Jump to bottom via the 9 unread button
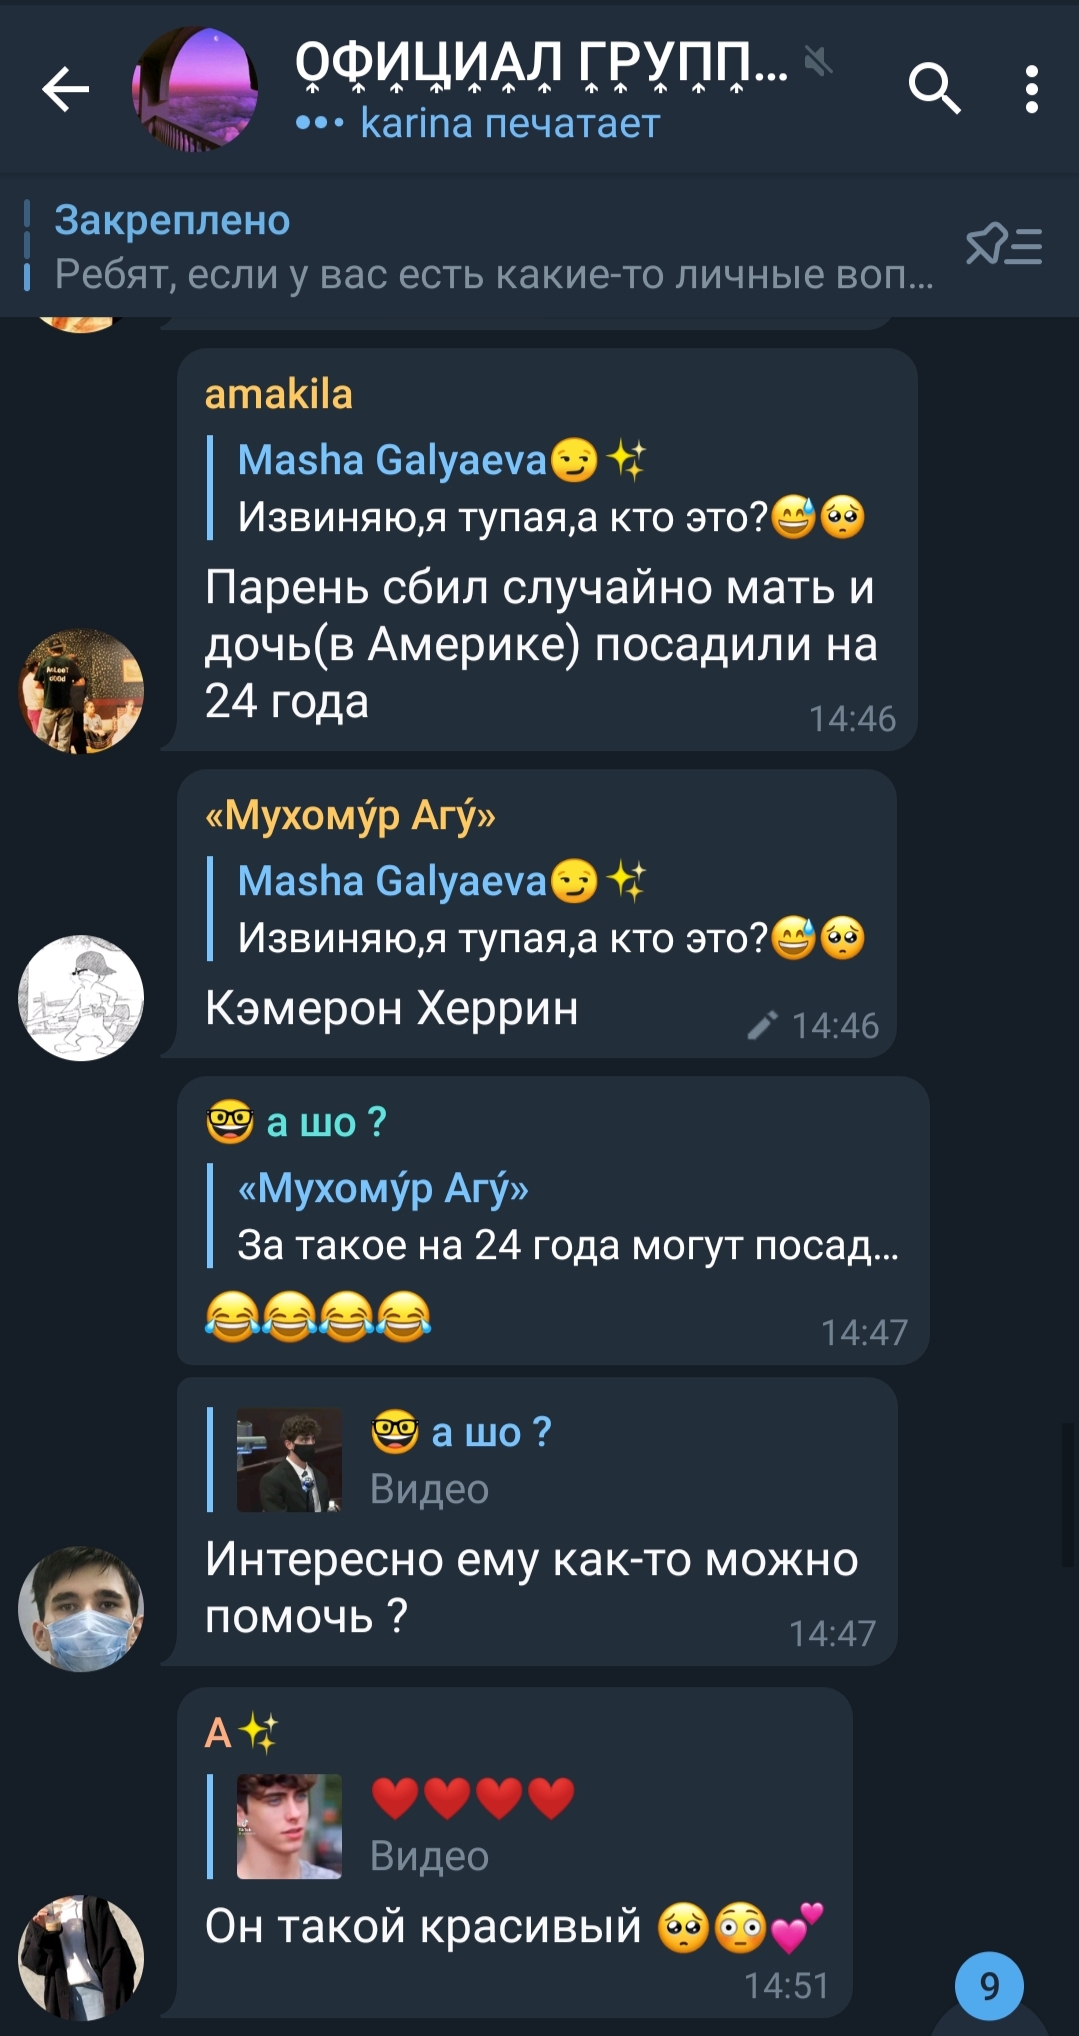The image size is (1079, 2036). click(989, 1985)
